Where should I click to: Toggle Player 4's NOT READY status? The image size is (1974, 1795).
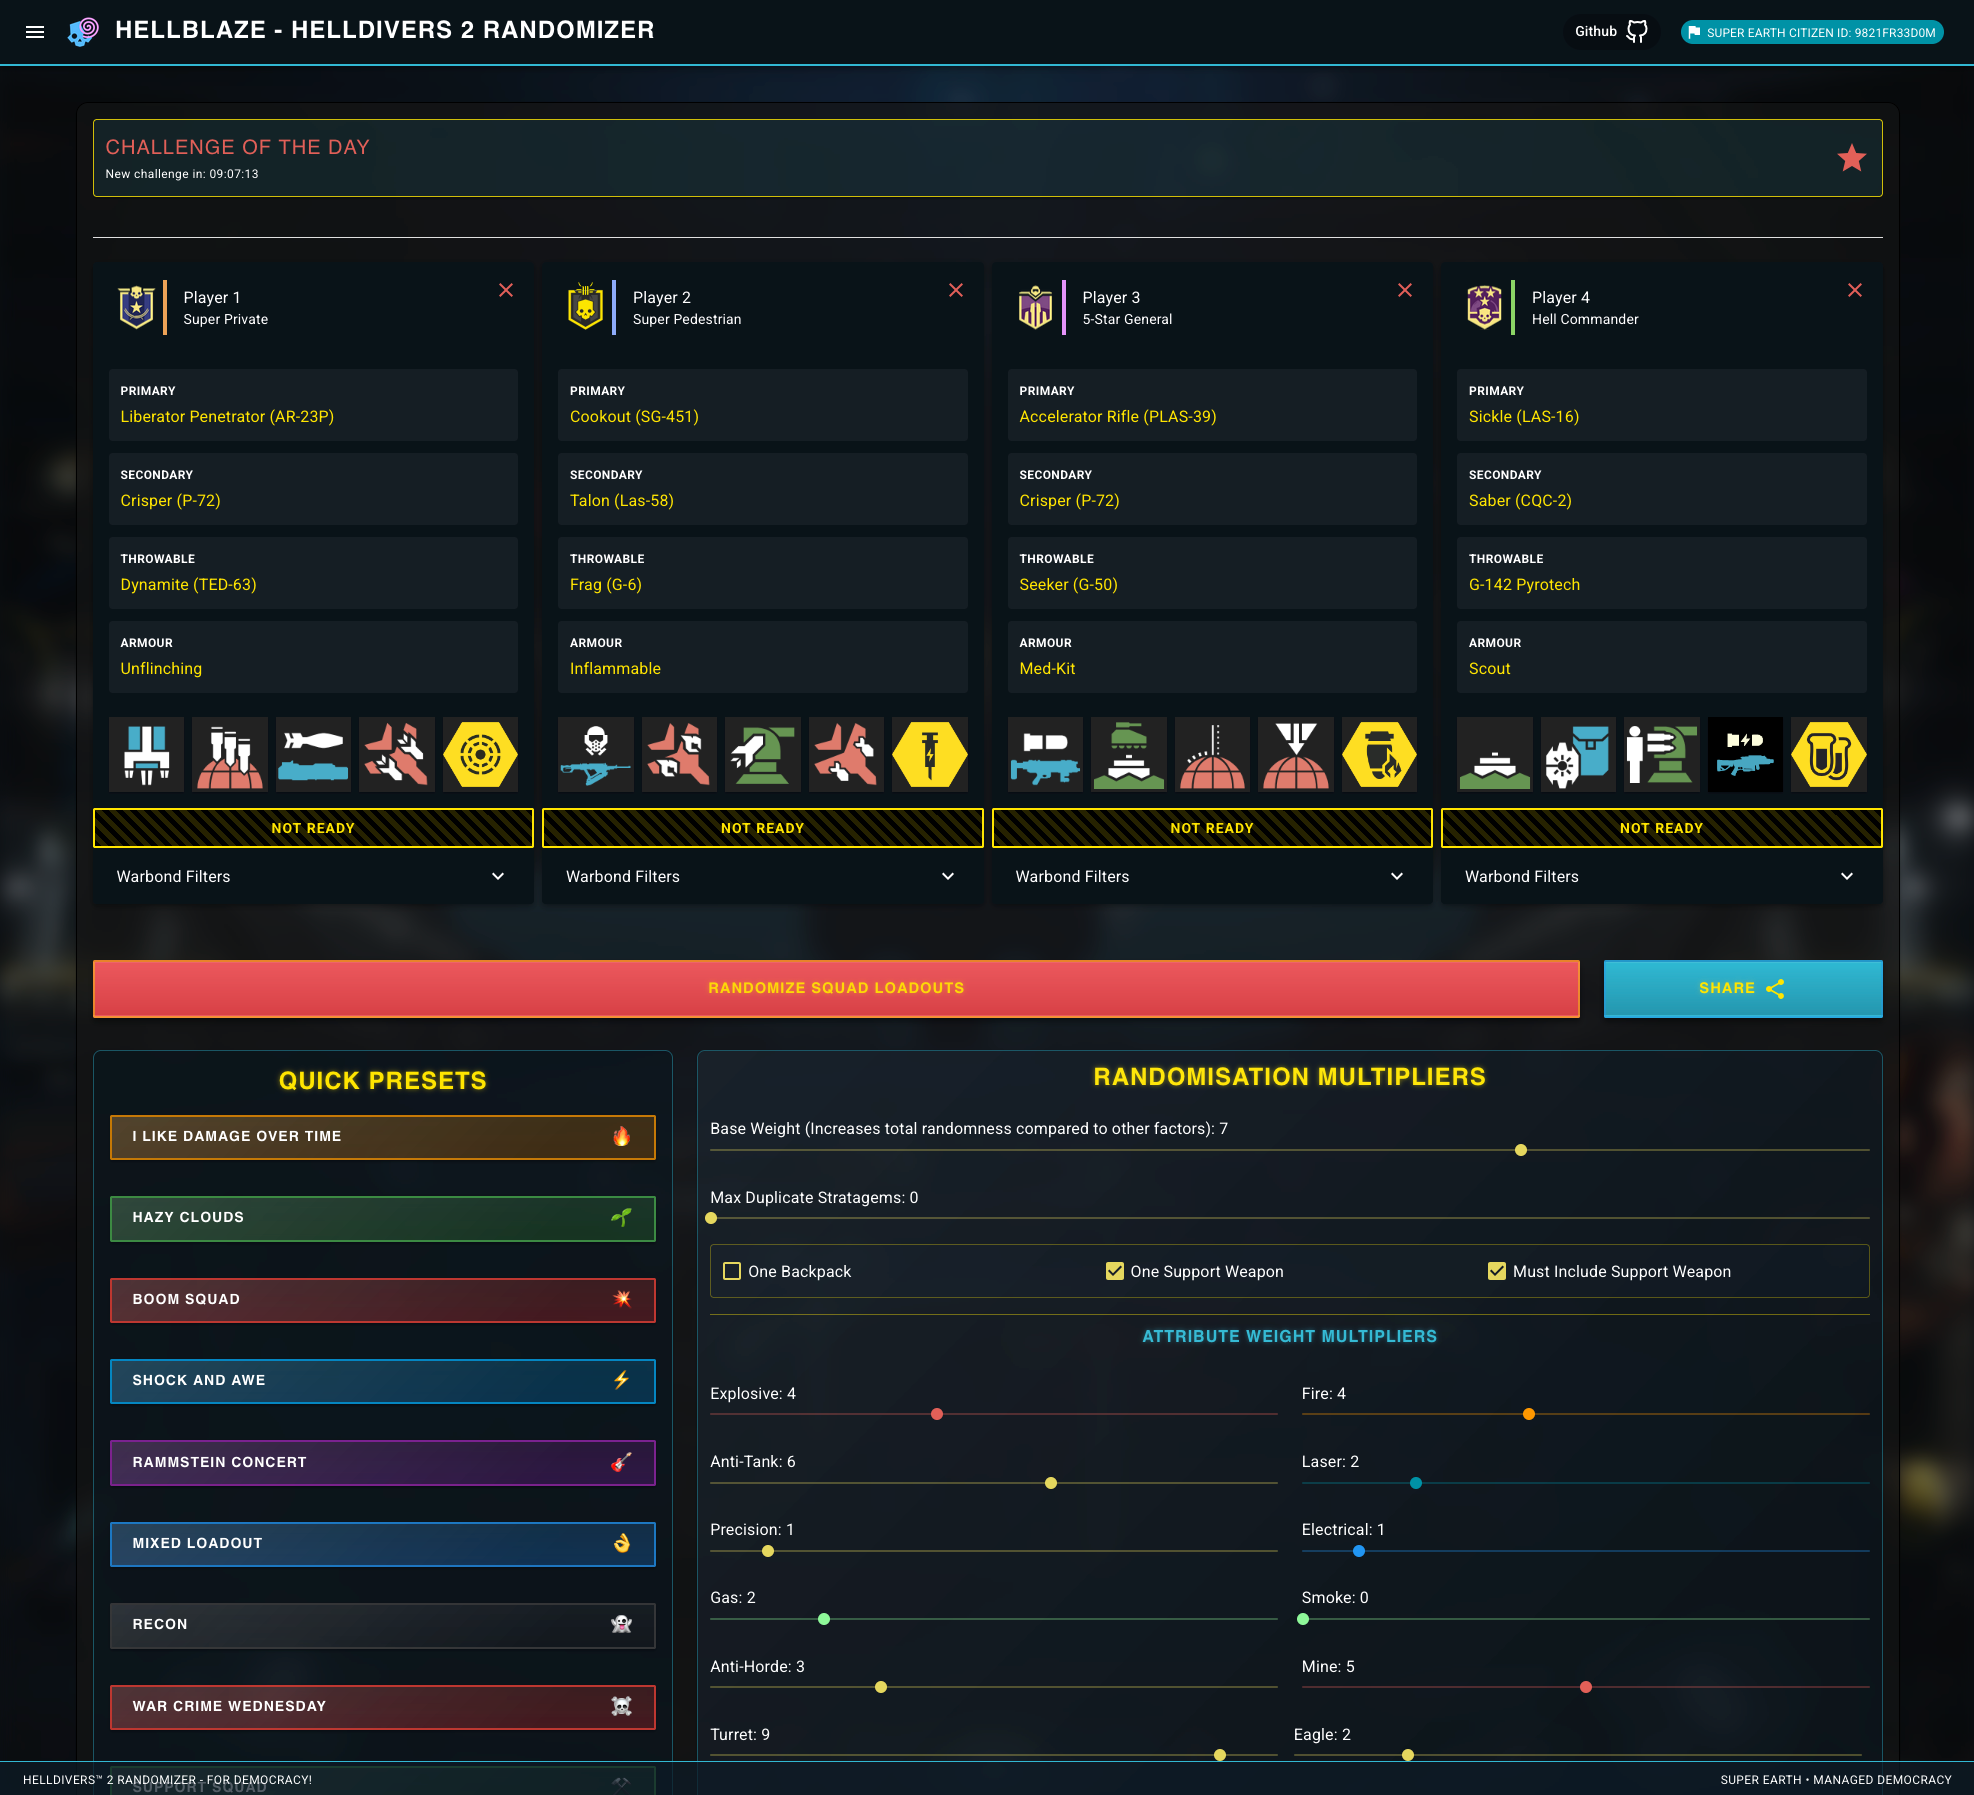(1662, 828)
